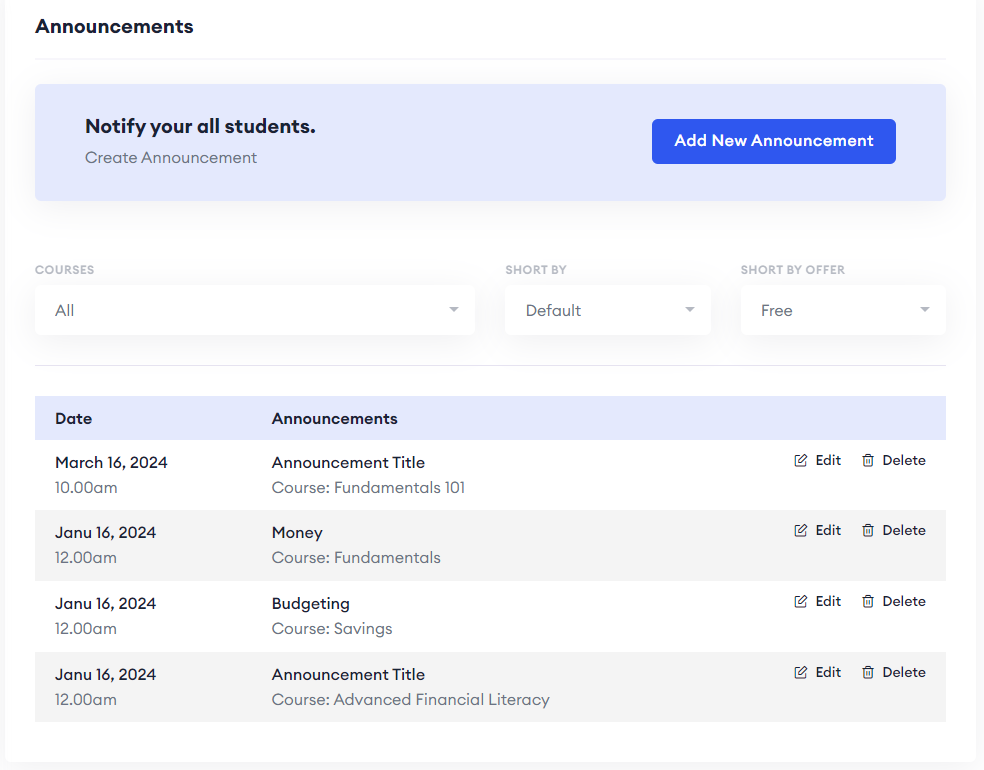Click the Edit link next to the Money announcement
The image size is (984, 770).
click(828, 530)
